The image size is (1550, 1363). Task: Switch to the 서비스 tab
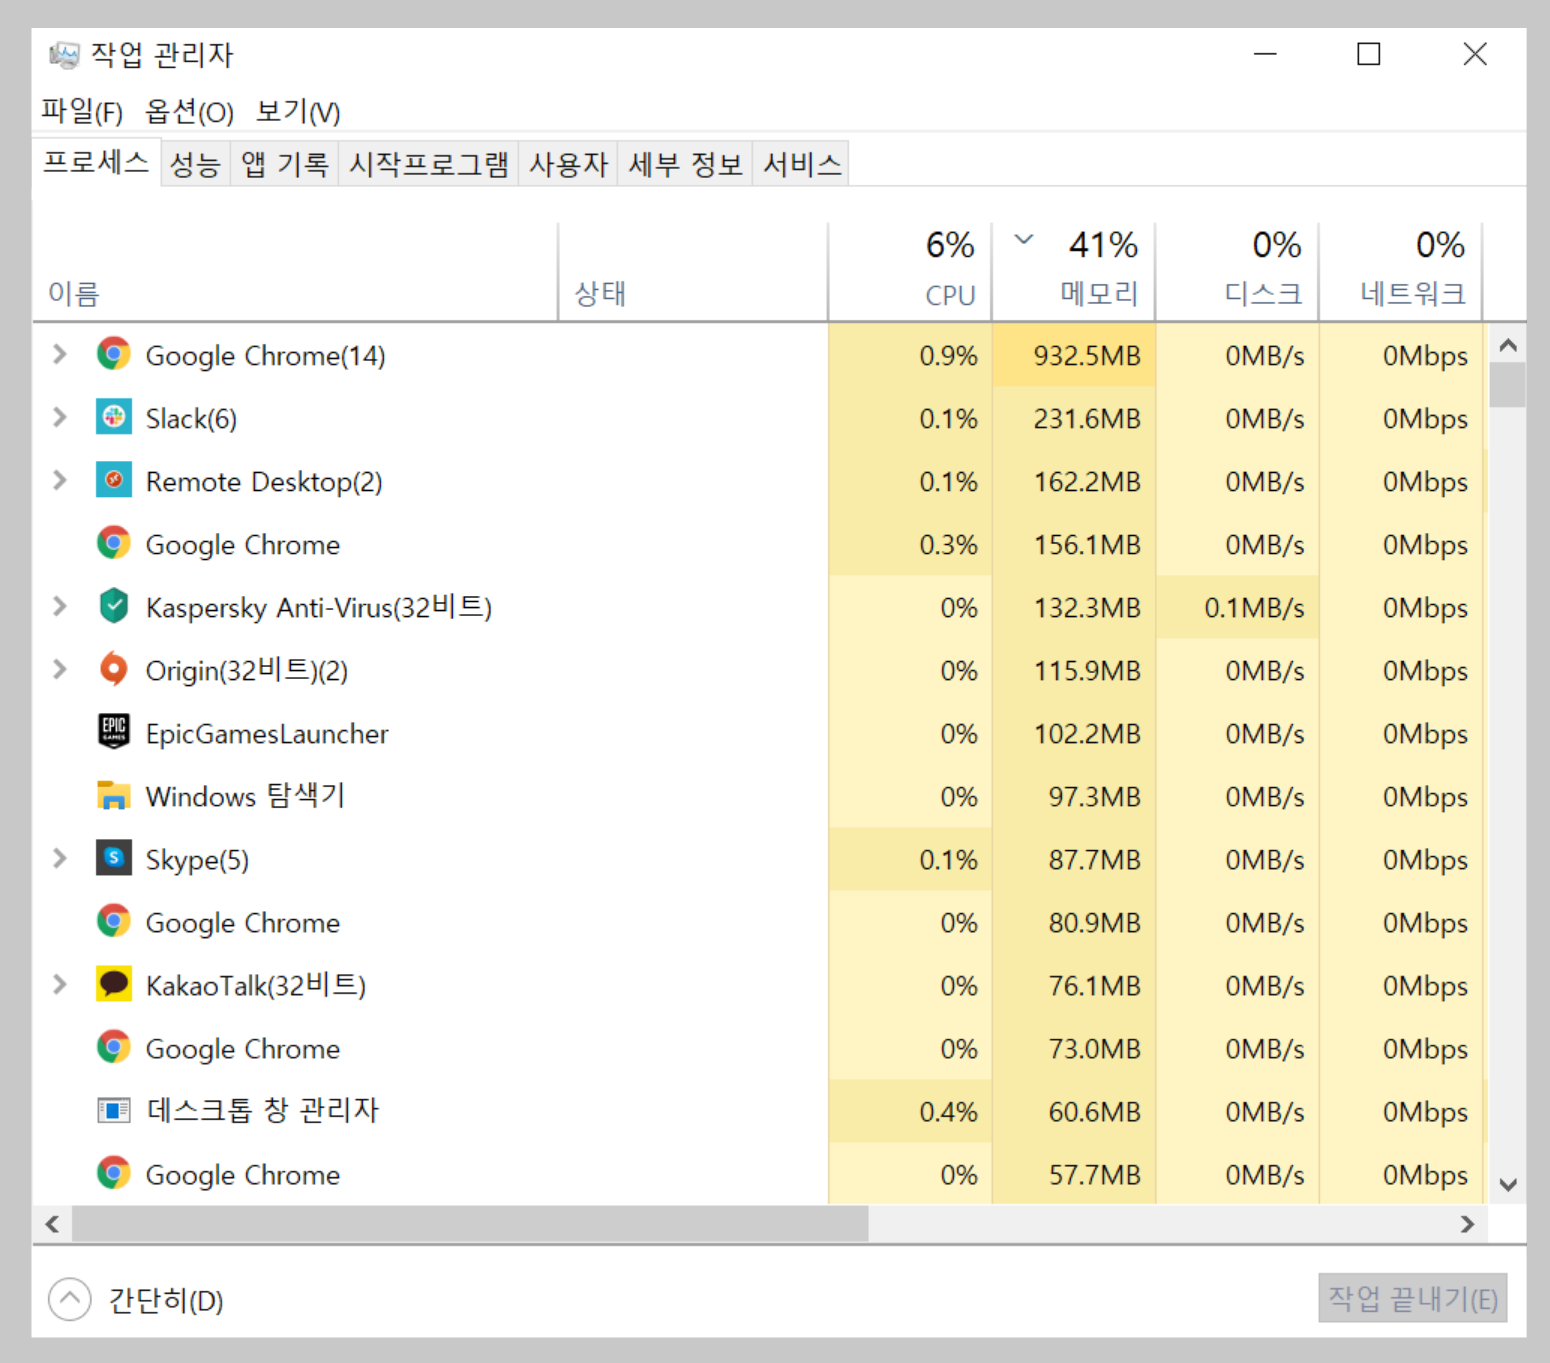[x=801, y=164]
